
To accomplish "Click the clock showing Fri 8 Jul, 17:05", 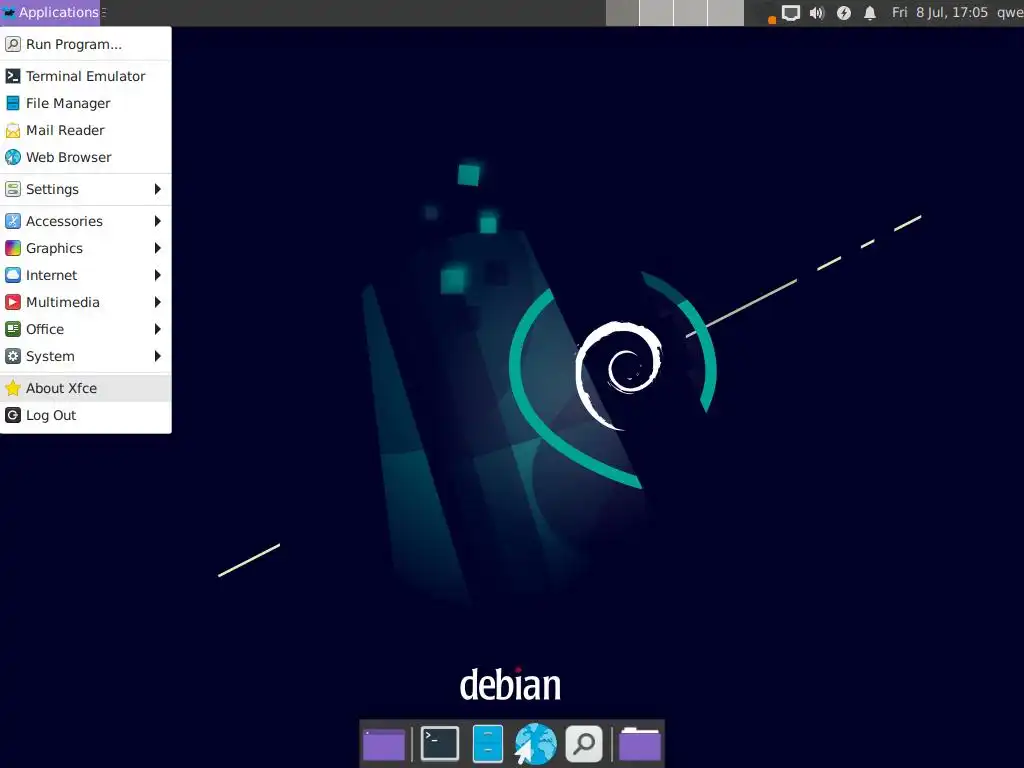I will [940, 12].
